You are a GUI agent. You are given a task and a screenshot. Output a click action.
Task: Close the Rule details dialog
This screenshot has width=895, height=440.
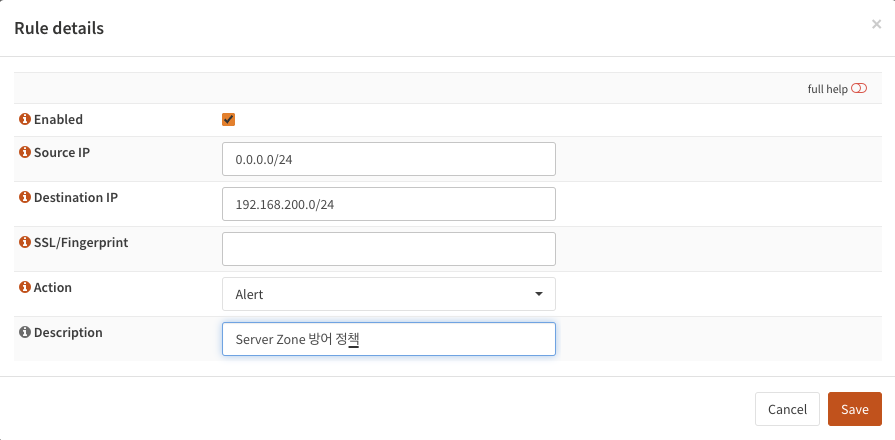(876, 24)
